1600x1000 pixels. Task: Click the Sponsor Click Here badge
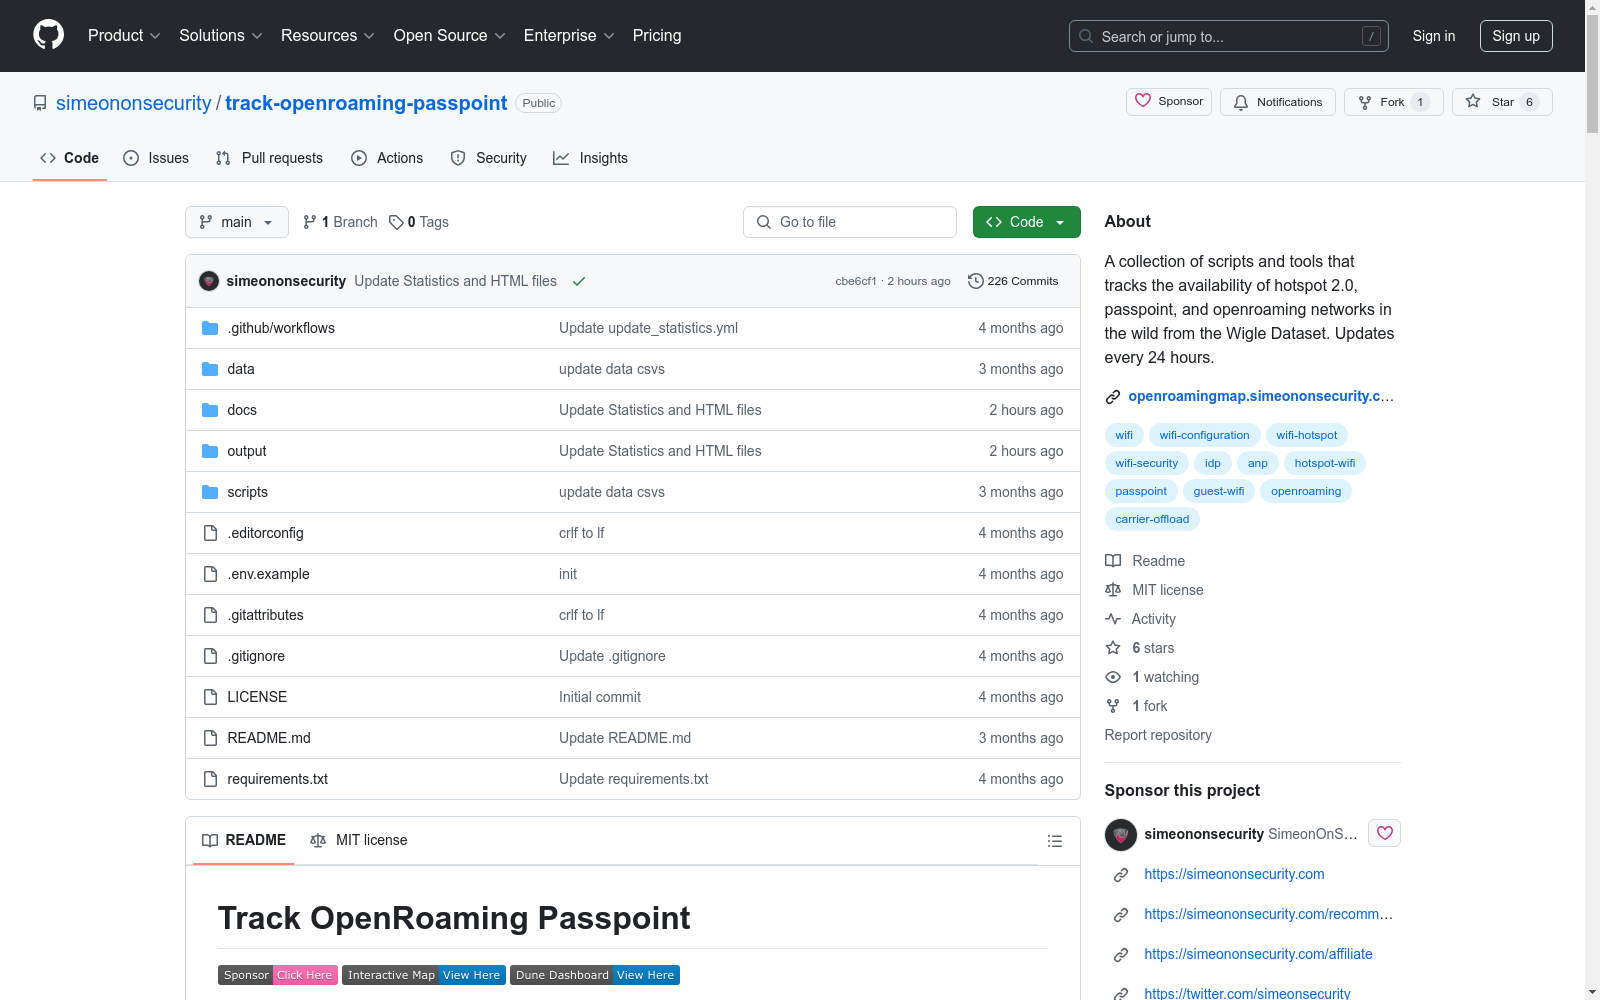click(277, 975)
